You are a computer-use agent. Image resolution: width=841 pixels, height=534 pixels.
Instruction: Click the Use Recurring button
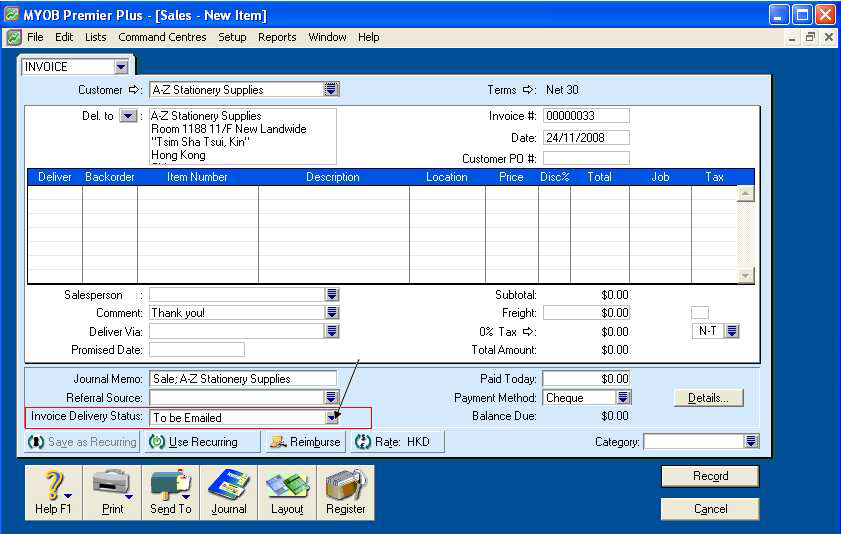coord(202,442)
